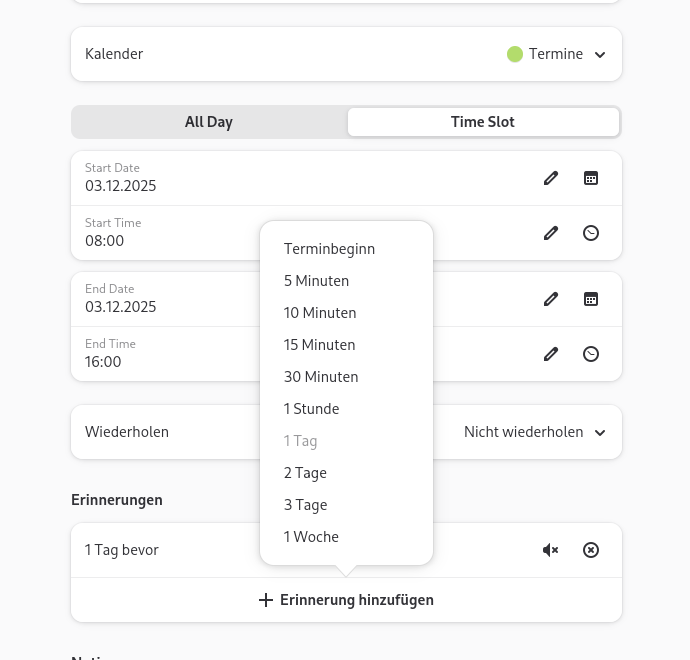Click Erinnerung hinzufügen button
690x660 pixels.
tap(346, 600)
